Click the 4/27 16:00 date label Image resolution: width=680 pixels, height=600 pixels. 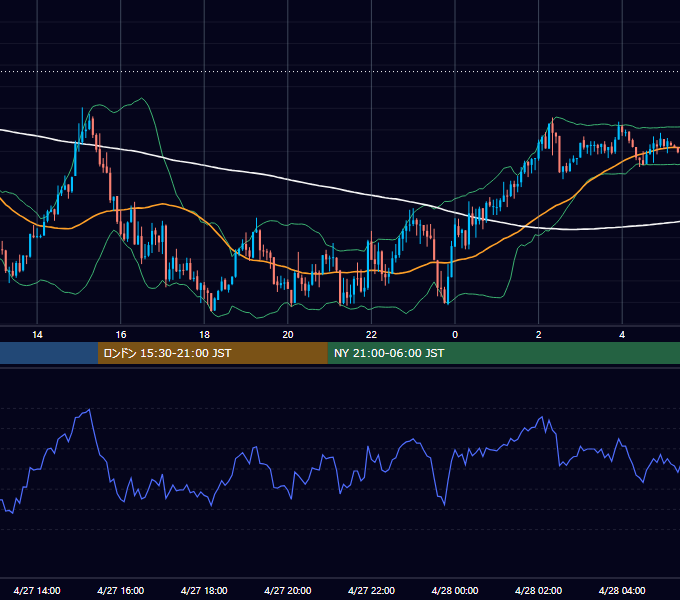(x=121, y=590)
